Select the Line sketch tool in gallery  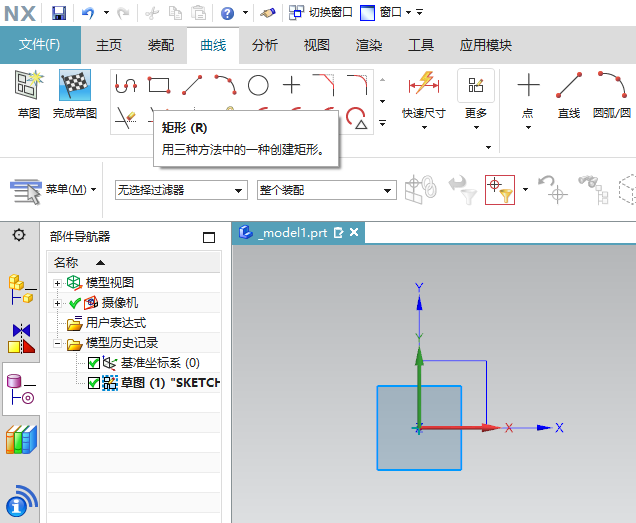pos(192,85)
